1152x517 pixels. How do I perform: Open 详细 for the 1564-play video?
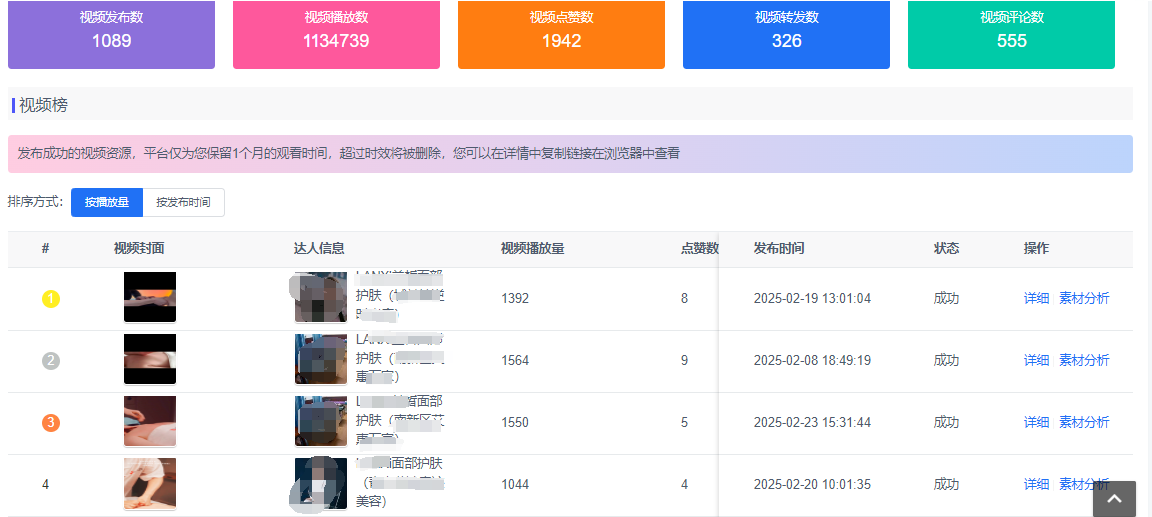[1036, 360]
